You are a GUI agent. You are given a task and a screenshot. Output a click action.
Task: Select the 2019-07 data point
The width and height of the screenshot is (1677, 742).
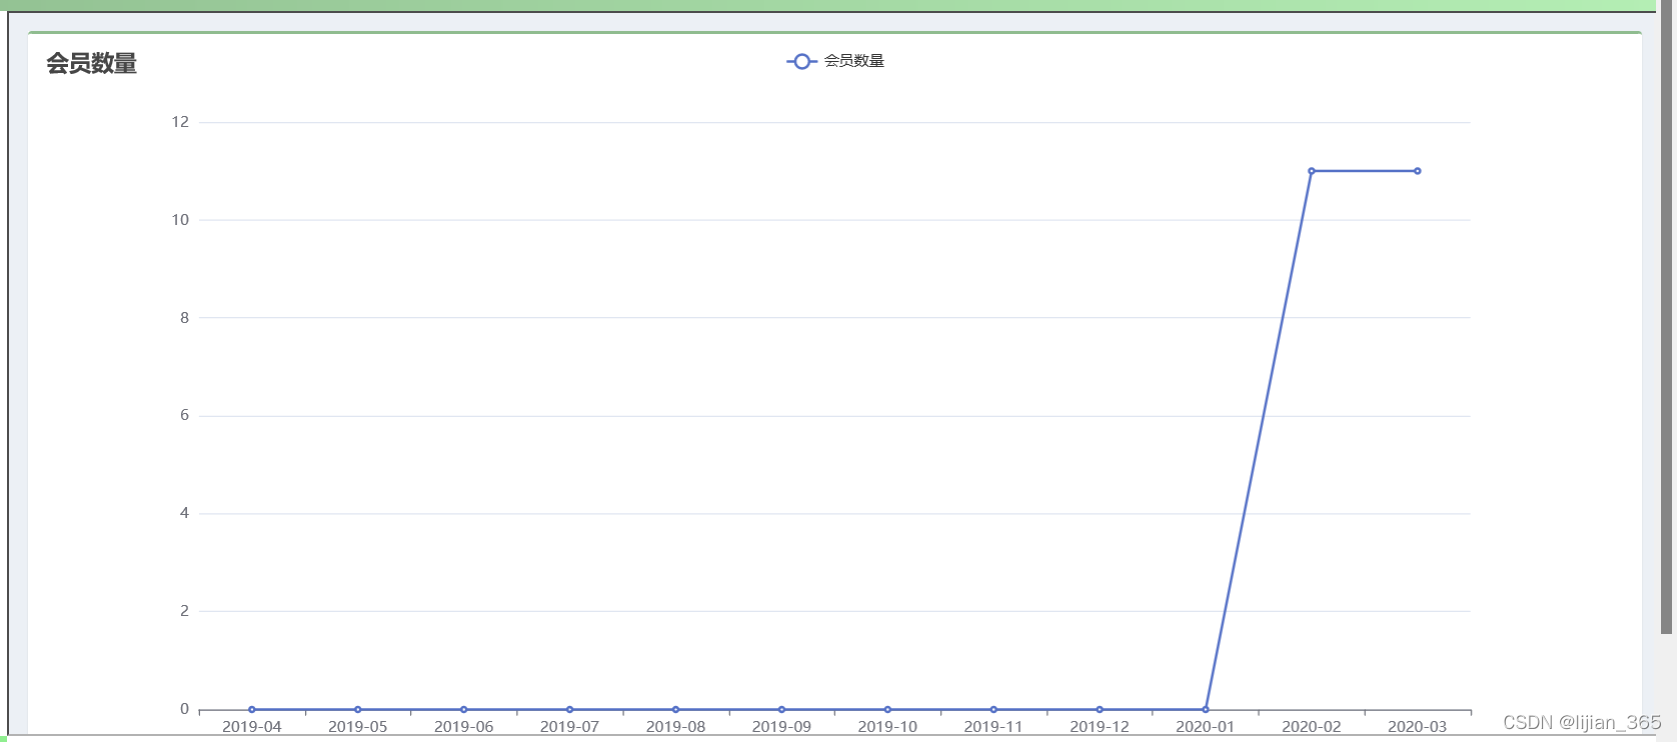pos(569,709)
